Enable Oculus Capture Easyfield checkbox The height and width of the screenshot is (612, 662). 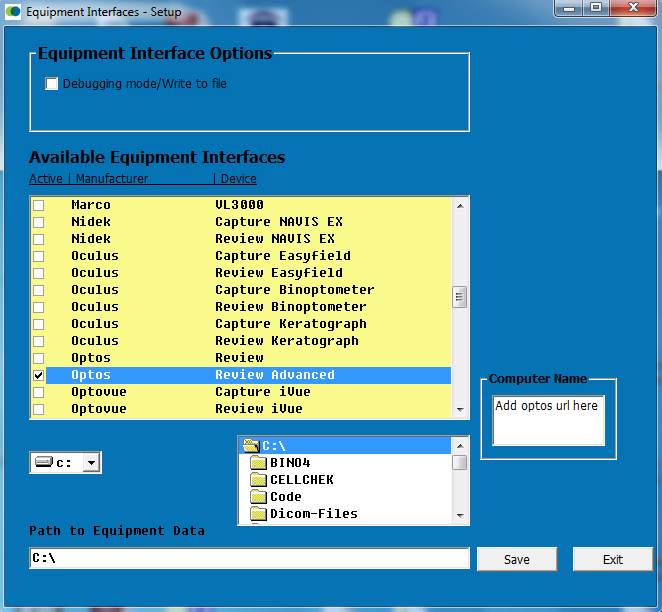(x=38, y=256)
